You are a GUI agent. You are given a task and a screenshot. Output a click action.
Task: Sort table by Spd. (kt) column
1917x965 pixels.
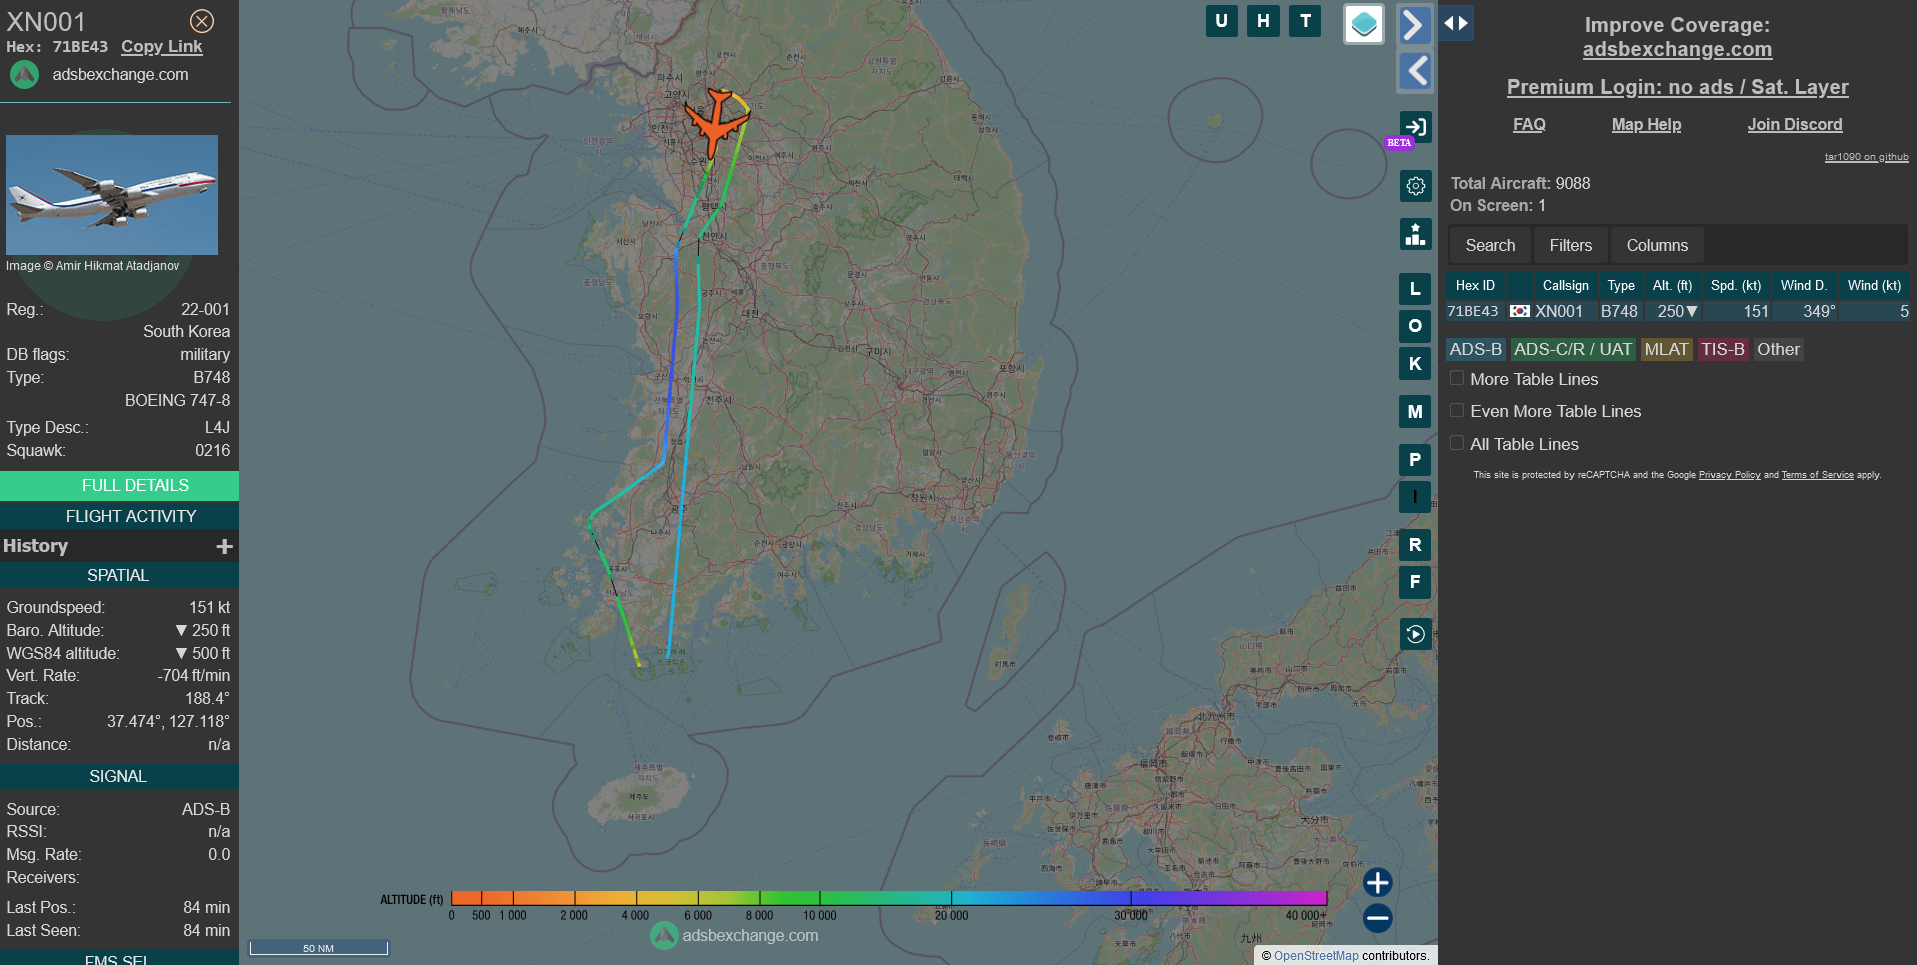[x=1735, y=286]
